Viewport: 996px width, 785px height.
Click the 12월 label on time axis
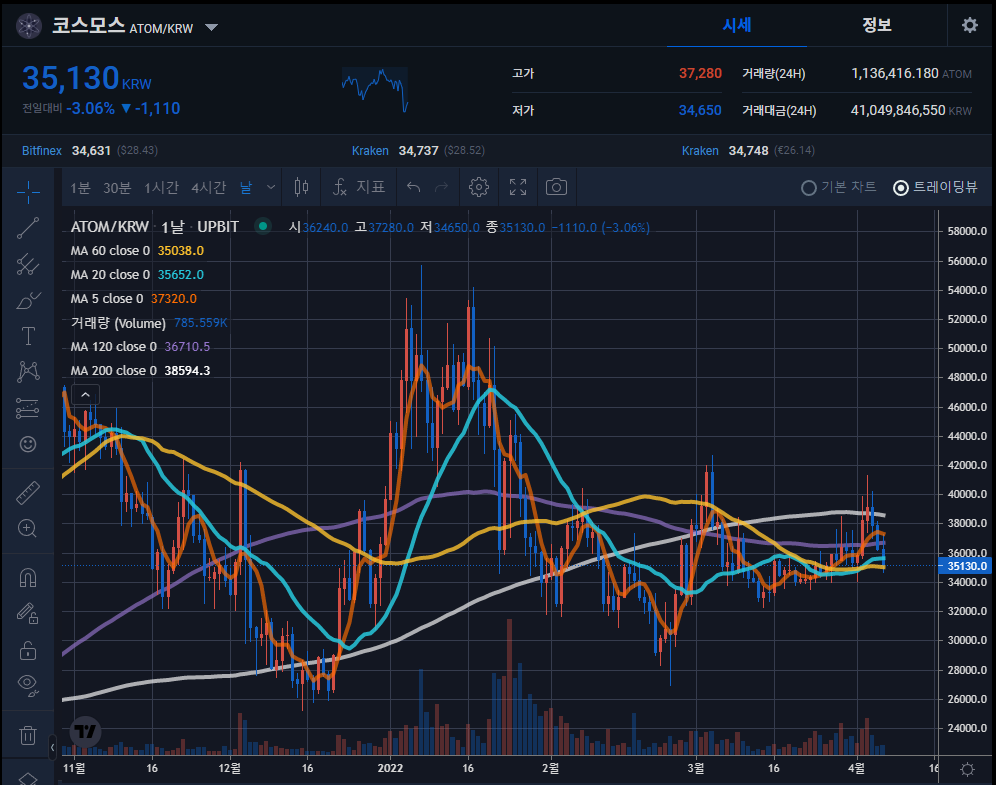pyautogui.click(x=229, y=768)
